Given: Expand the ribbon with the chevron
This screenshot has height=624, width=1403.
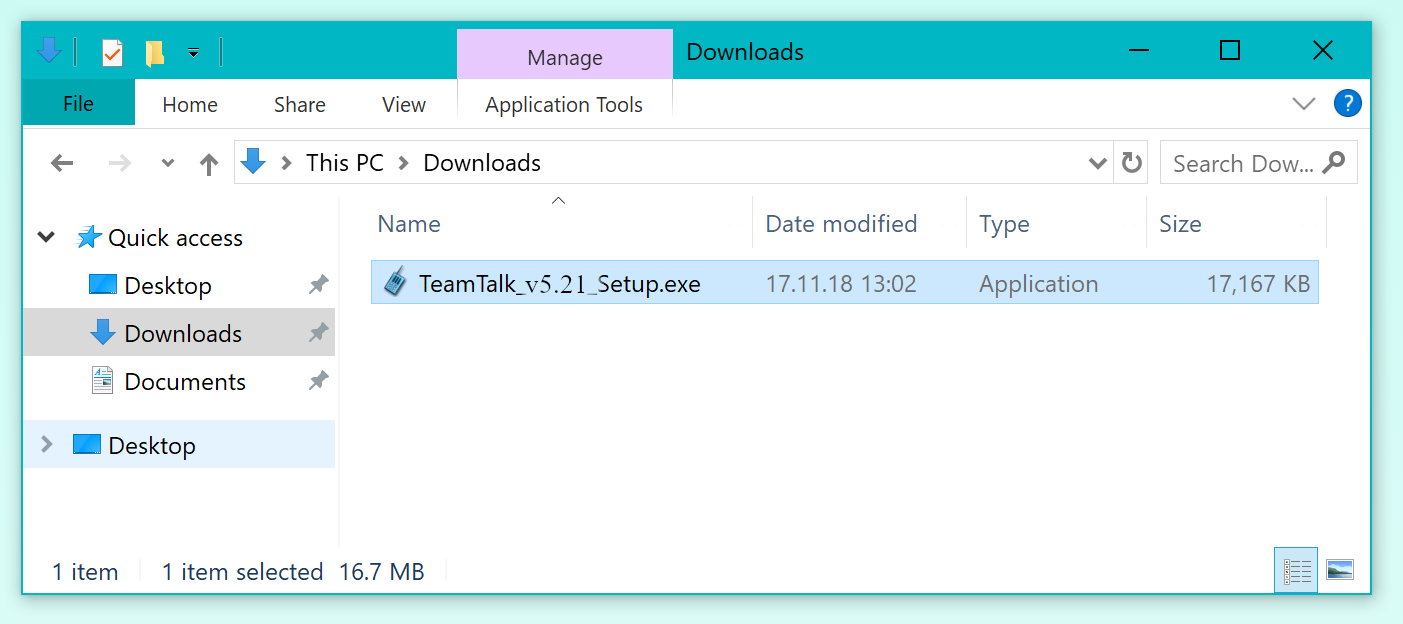Looking at the screenshot, I should tap(1303, 104).
